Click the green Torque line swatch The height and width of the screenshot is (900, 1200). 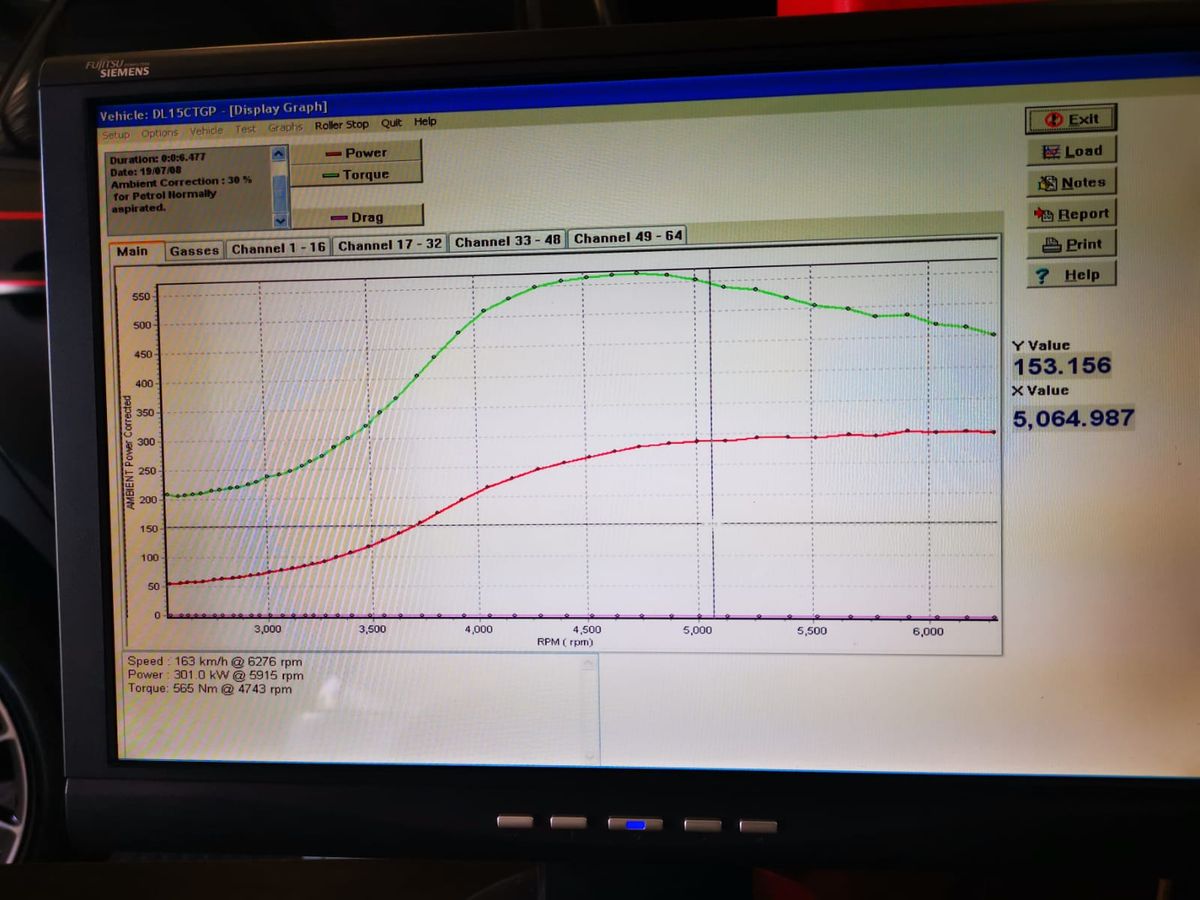pos(332,175)
